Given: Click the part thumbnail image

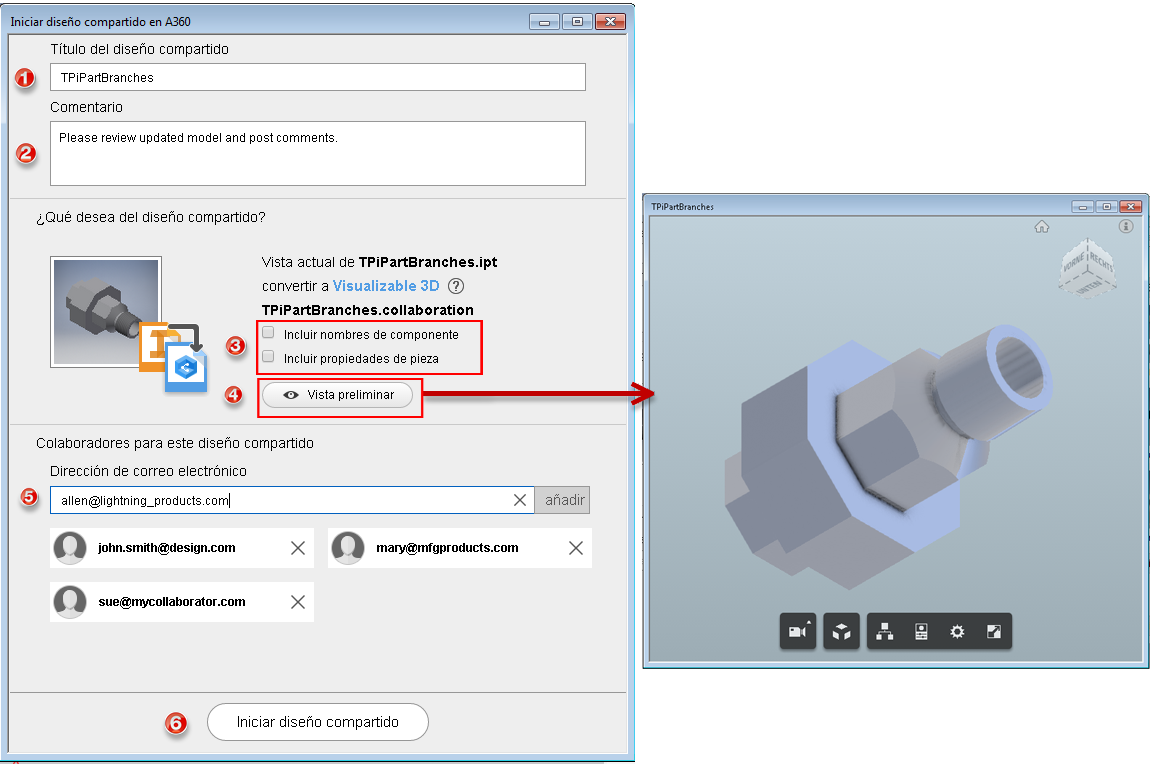Looking at the screenshot, I should (x=105, y=312).
